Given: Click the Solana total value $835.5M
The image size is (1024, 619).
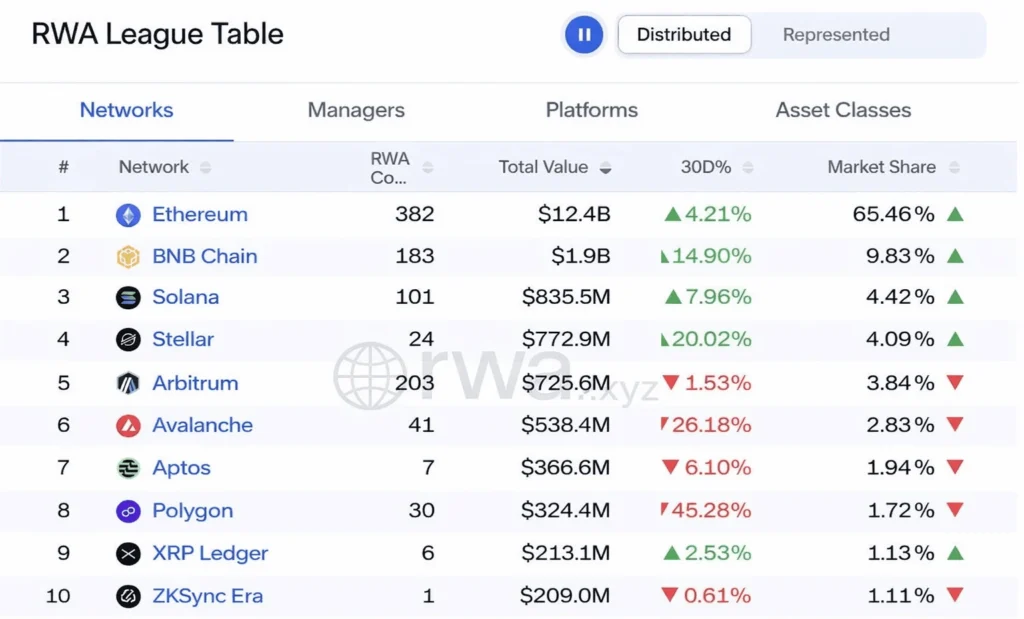Looking at the screenshot, I should click(x=566, y=297).
